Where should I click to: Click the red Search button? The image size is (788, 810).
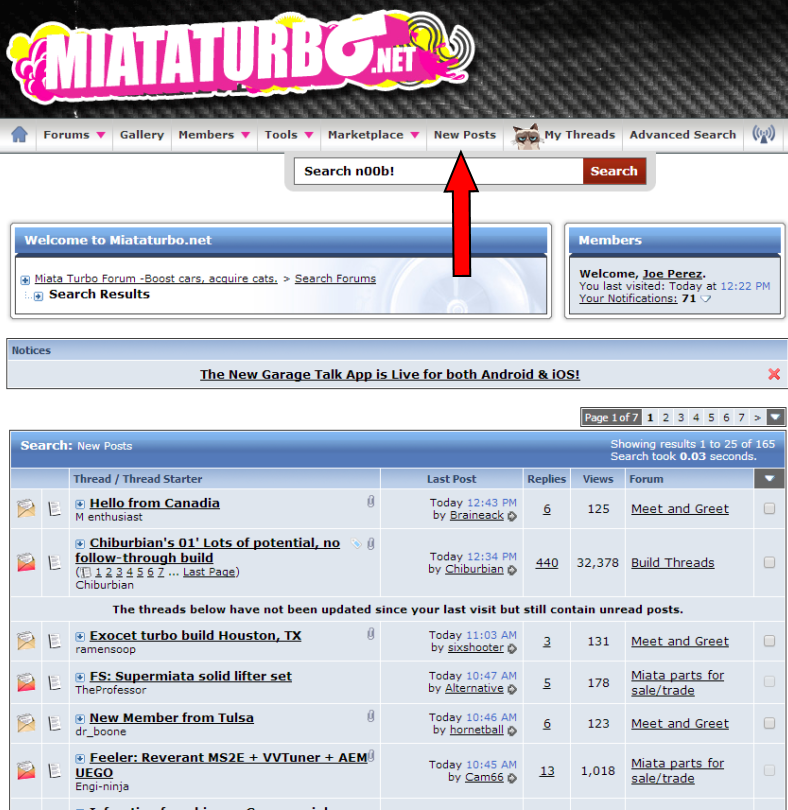pyautogui.click(x=614, y=171)
